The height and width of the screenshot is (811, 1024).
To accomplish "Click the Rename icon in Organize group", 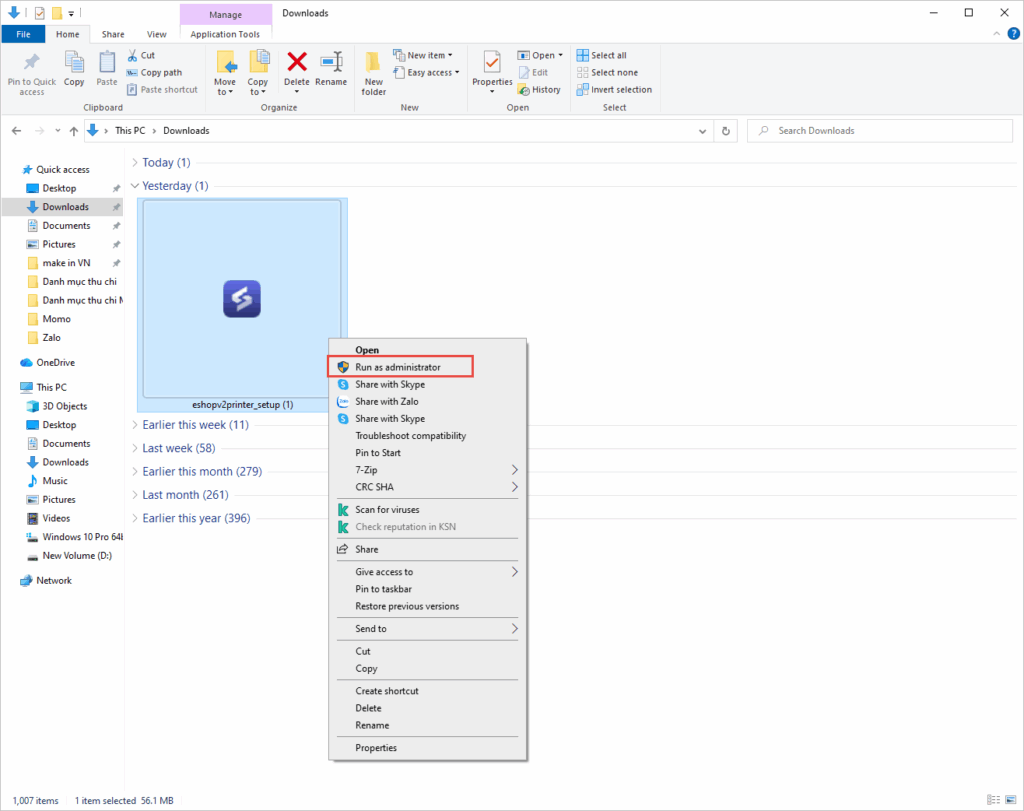I will pyautogui.click(x=331, y=63).
